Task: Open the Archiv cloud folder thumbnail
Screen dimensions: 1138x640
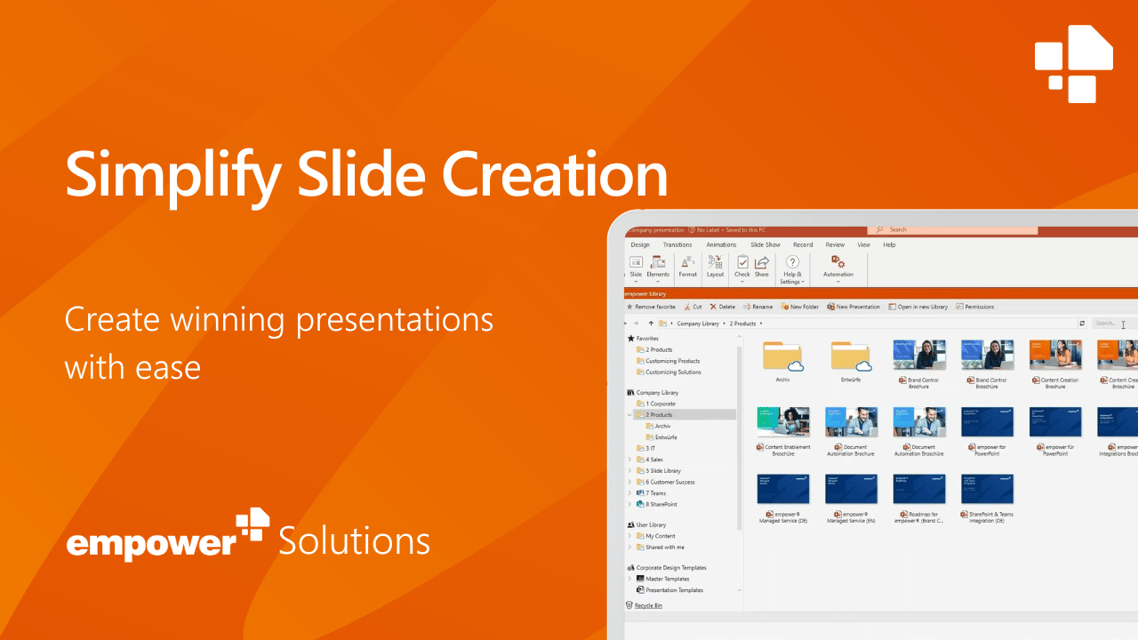Action: click(x=782, y=361)
